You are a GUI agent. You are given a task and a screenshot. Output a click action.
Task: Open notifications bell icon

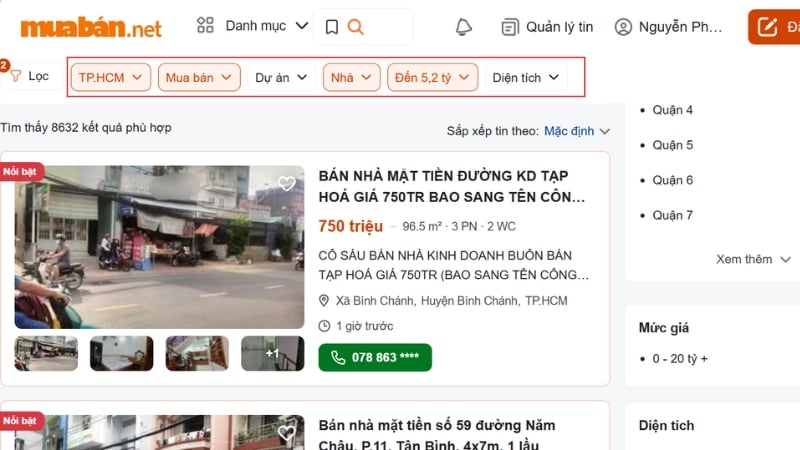coord(463,27)
